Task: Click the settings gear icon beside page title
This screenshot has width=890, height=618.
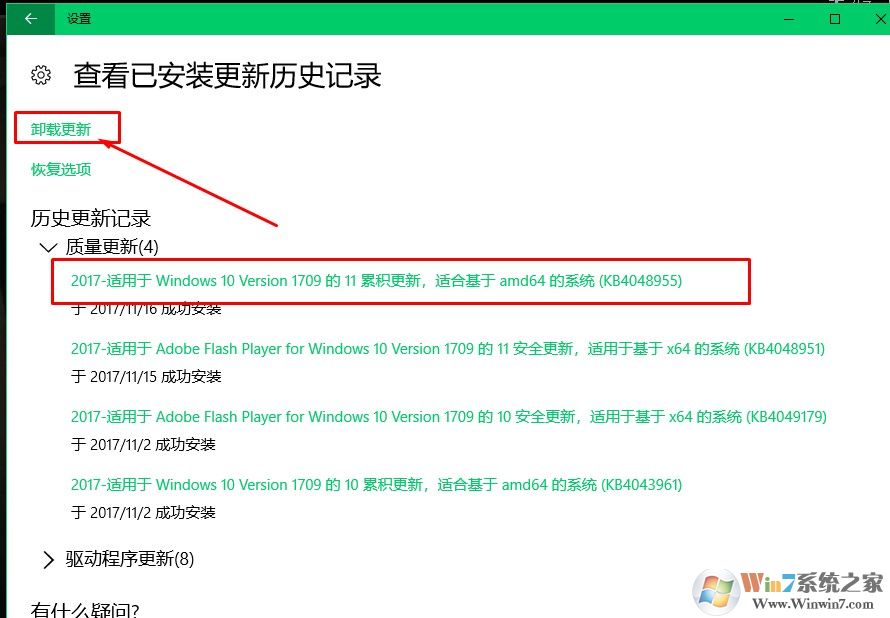Action: click(x=41, y=75)
